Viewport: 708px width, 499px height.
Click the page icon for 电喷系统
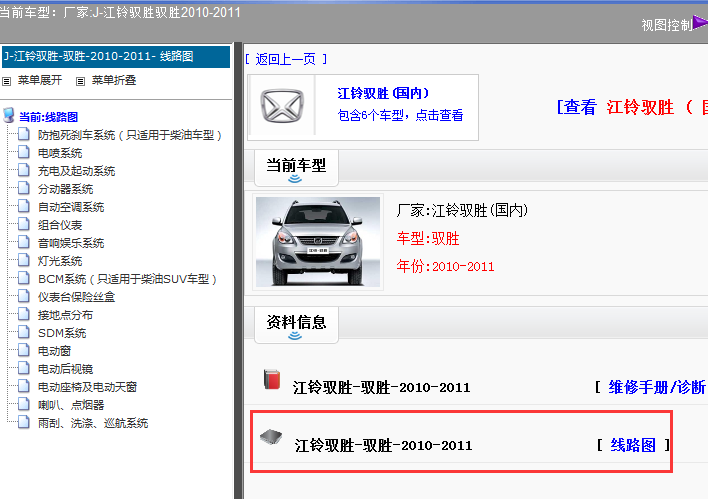[24, 152]
